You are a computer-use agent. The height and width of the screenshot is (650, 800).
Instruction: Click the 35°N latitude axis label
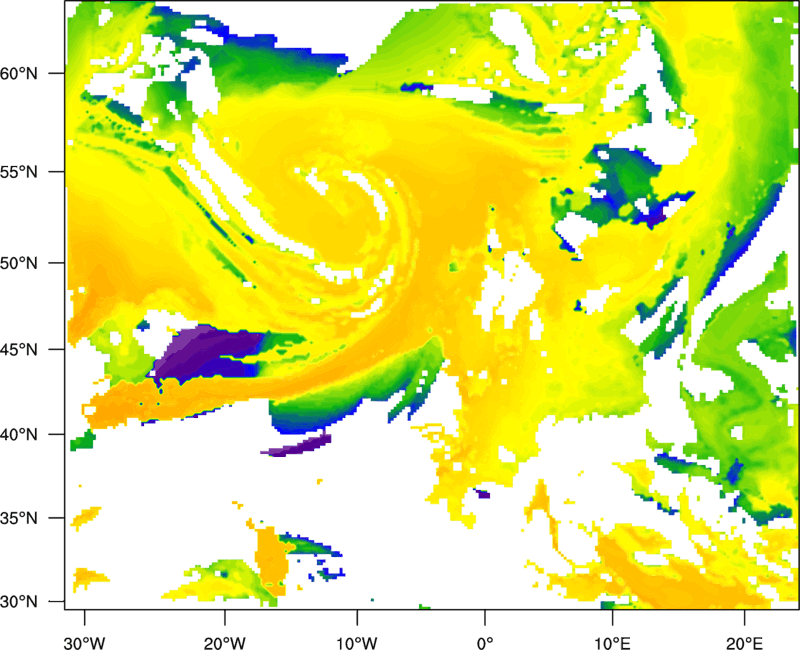(19, 518)
